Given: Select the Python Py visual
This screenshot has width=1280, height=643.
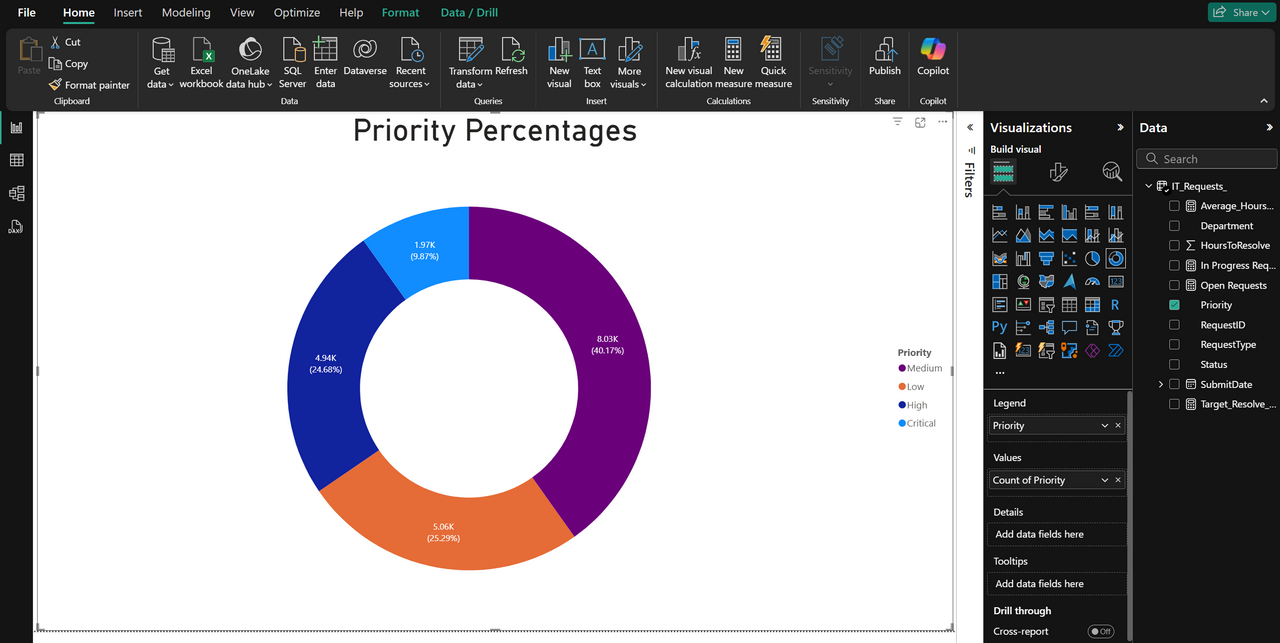Looking at the screenshot, I should tap(999, 327).
